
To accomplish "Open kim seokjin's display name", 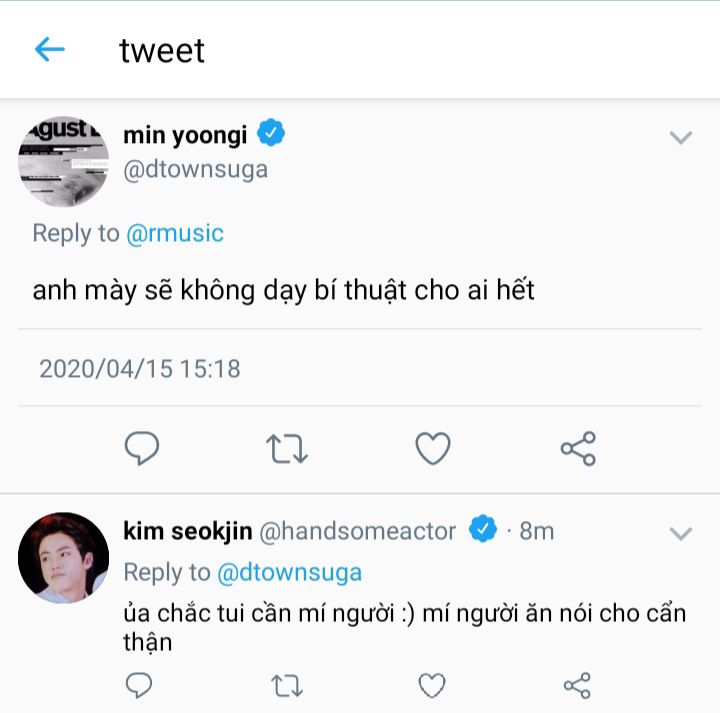I will coord(187,531).
